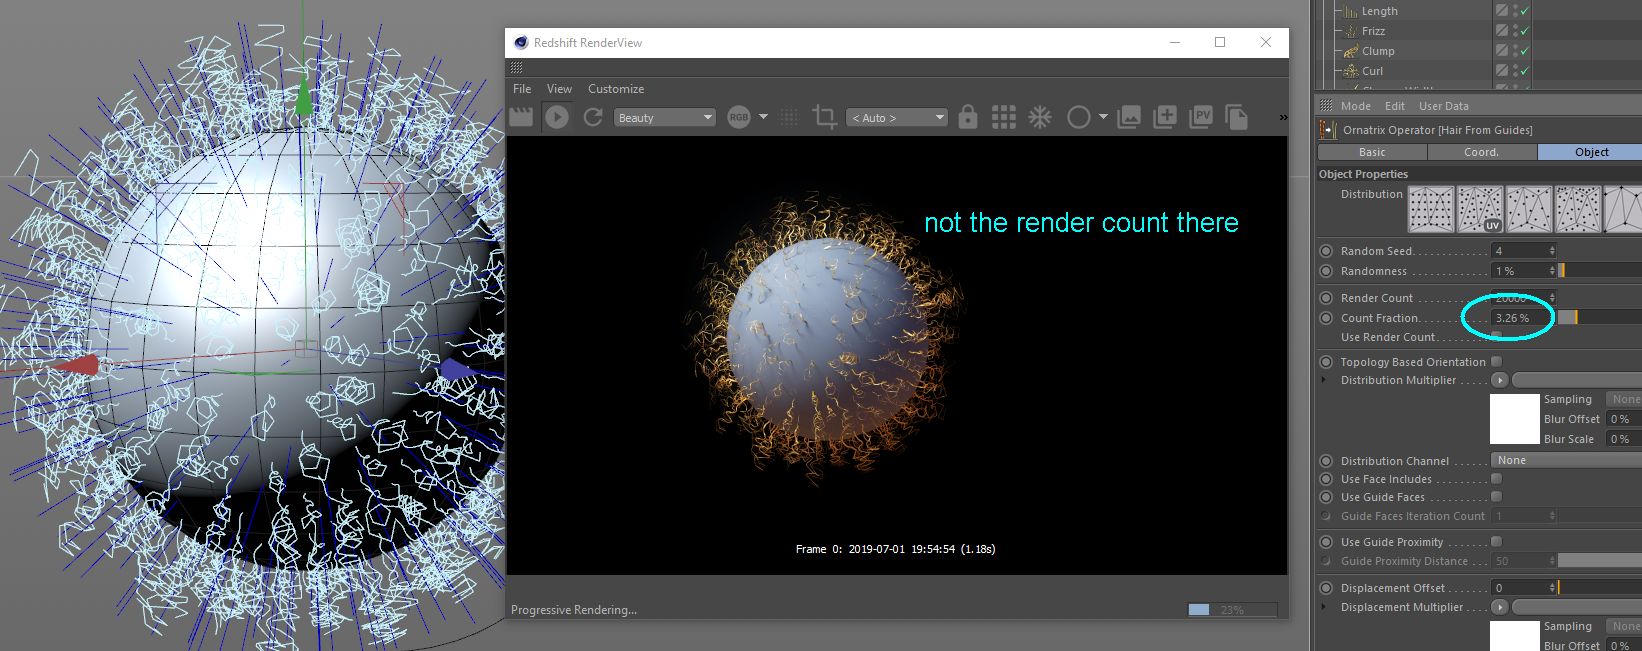
Task: Click the PV picture viewer icon
Action: 1202,117
